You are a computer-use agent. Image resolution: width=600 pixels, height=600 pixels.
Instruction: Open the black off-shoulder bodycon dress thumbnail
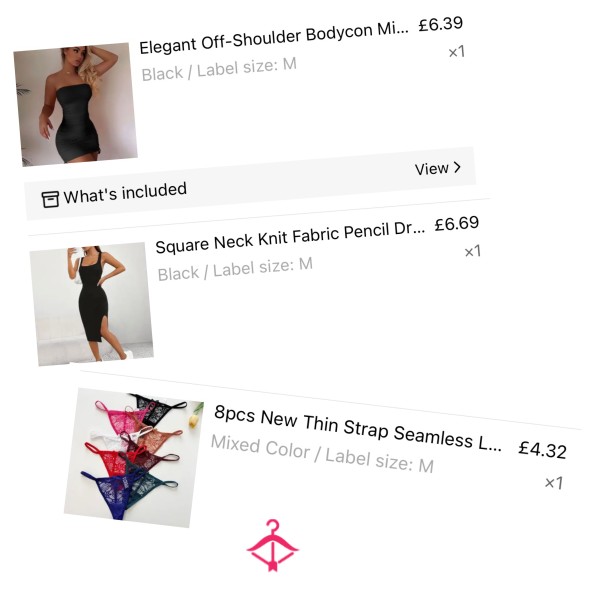[x=75, y=104]
